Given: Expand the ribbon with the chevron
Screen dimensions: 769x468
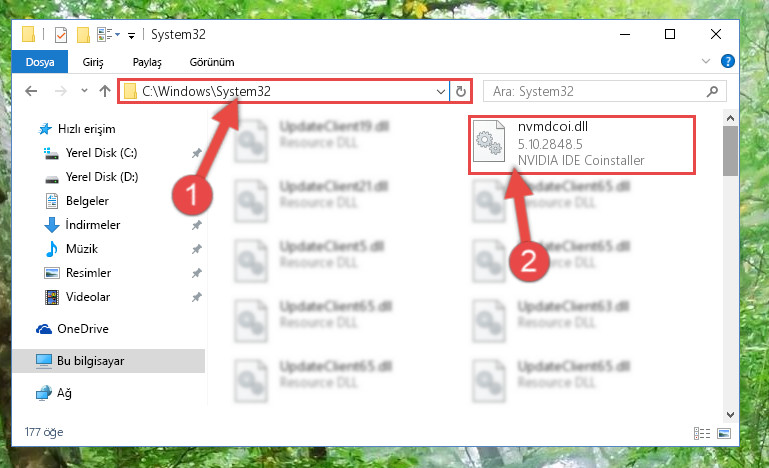Looking at the screenshot, I should (x=706, y=61).
